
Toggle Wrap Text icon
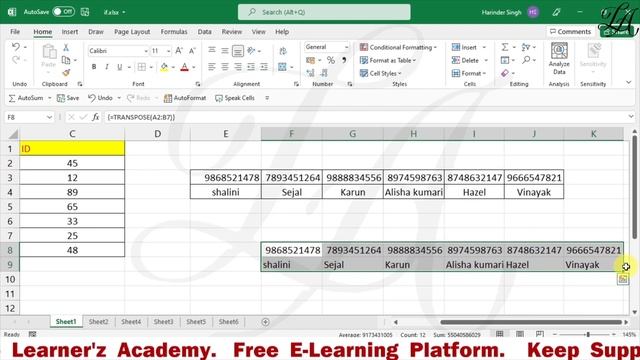[282, 51]
